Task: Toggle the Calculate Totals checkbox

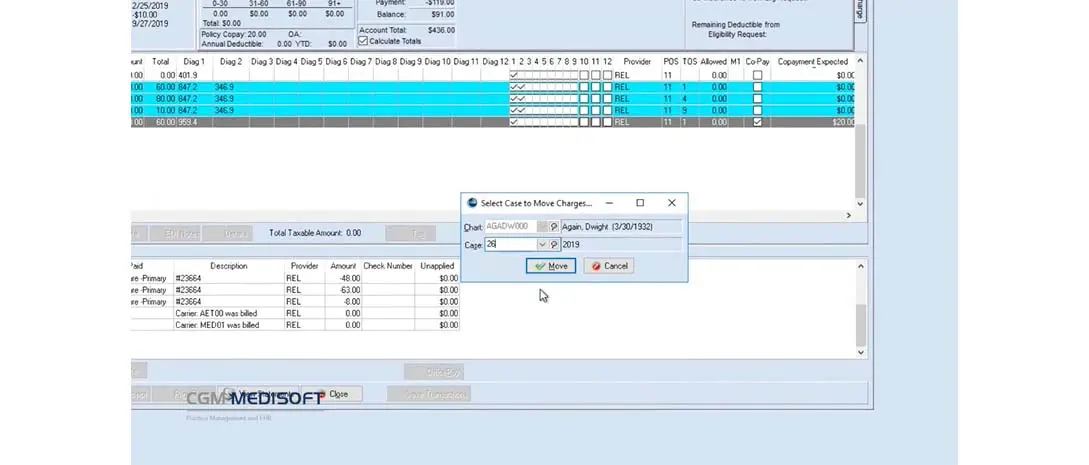Action: tap(363, 41)
